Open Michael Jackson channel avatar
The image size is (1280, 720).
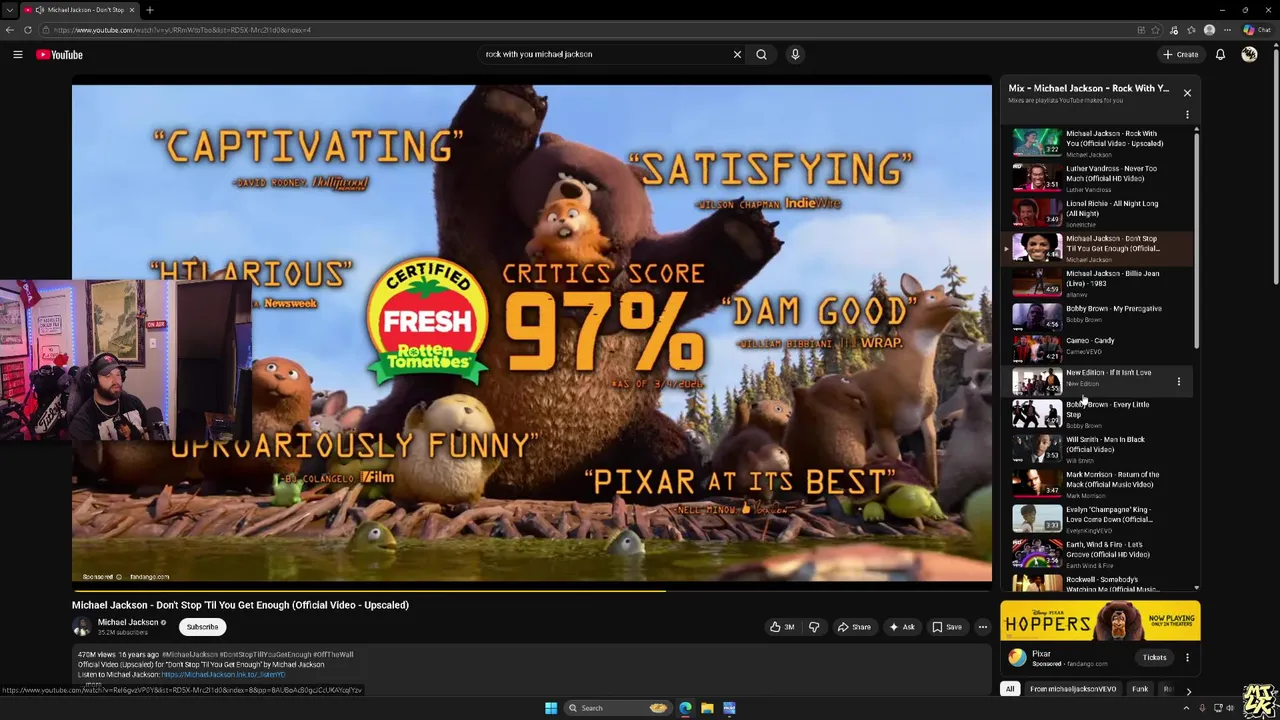point(81,626)
